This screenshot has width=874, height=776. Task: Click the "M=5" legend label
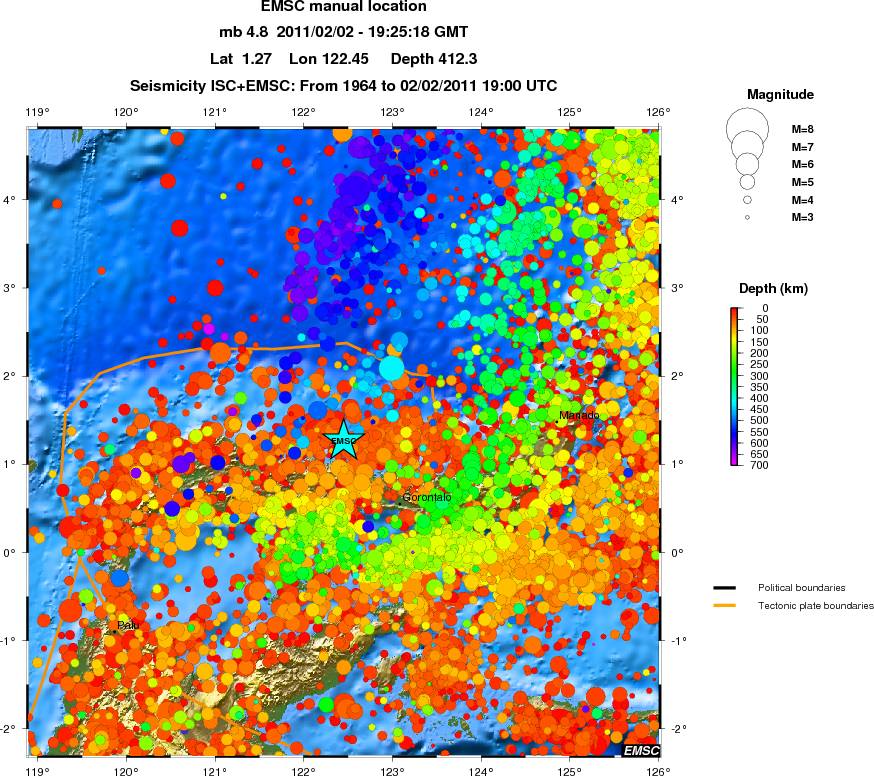point(803,182)
